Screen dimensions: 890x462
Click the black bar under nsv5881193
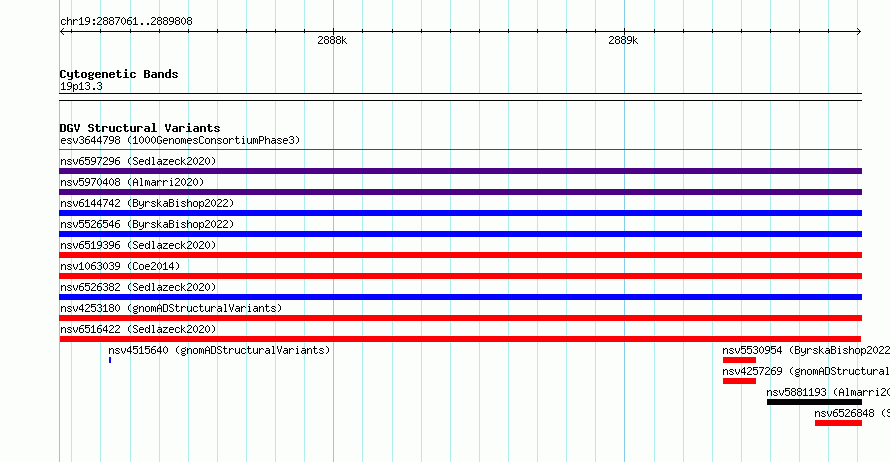pos(814,402)
